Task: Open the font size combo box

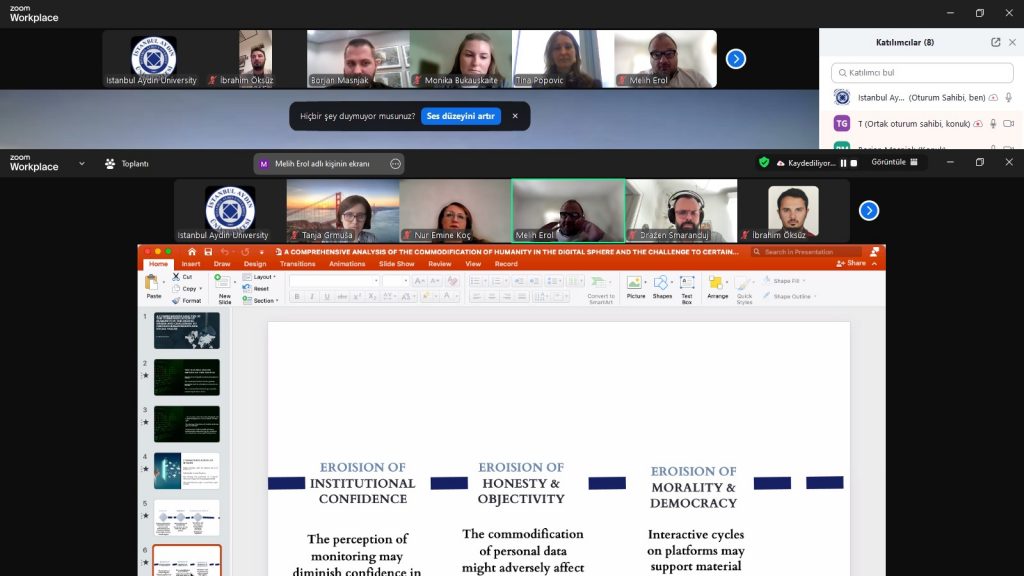Action: click(x=396, y=281)
